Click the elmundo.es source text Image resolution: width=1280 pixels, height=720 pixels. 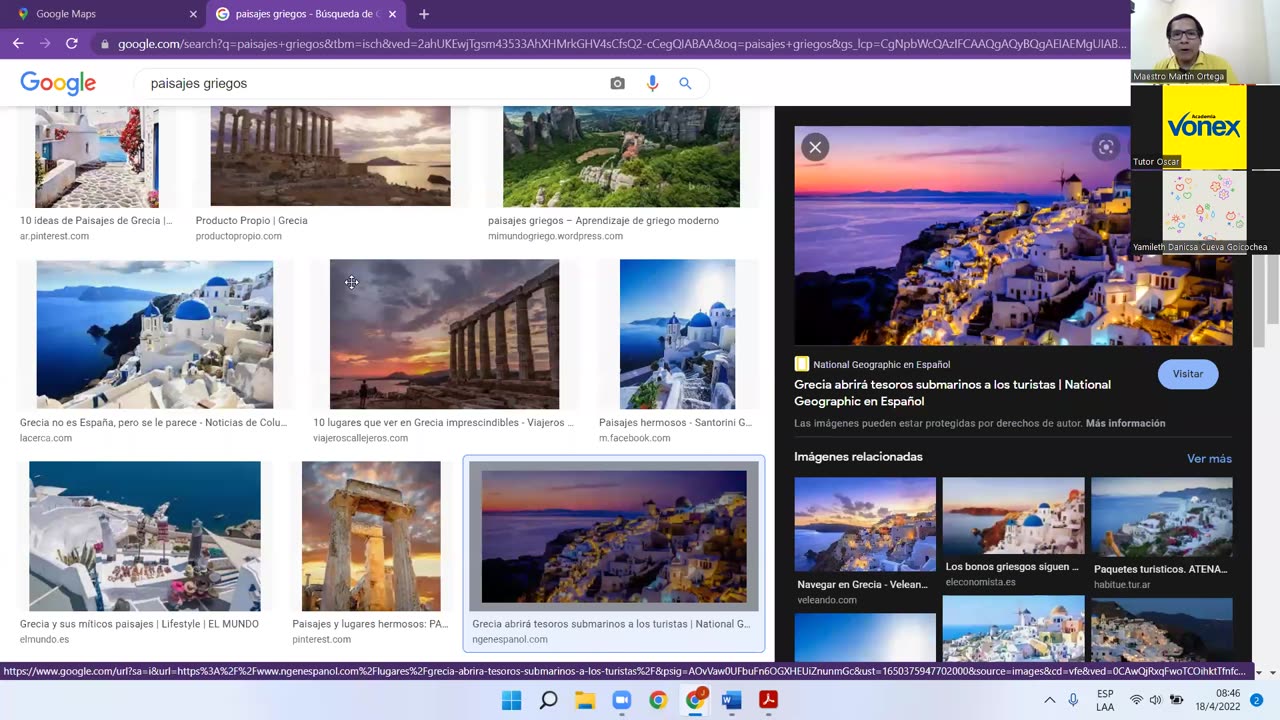click(x=44, y=640)
